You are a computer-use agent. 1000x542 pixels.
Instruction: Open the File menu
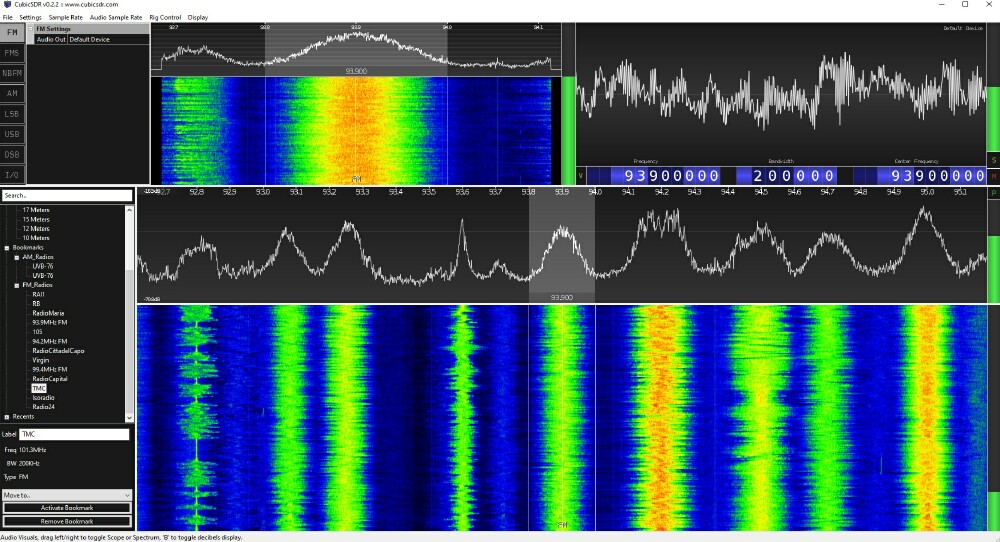click(8, 17)
